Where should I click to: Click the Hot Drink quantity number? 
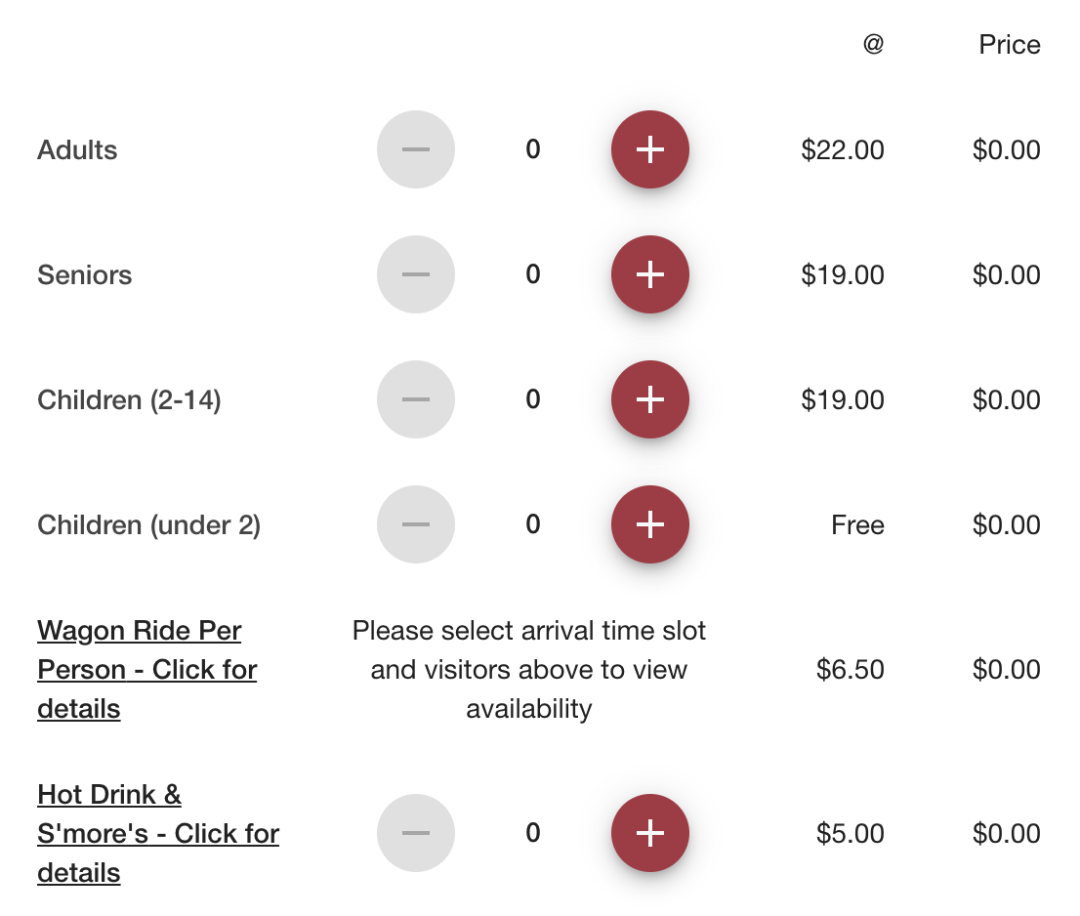point(533,833)
